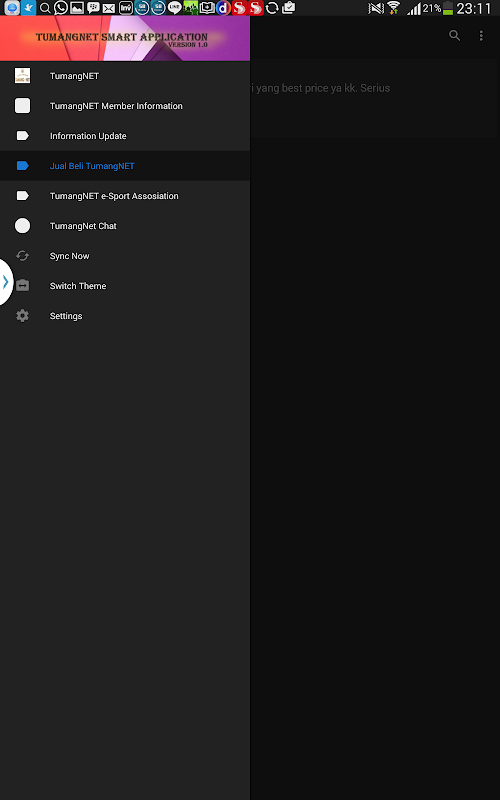Tap the battery icon showing 21%
The width and height of the screenshot is (500, 800).
[x=447, y=8]
